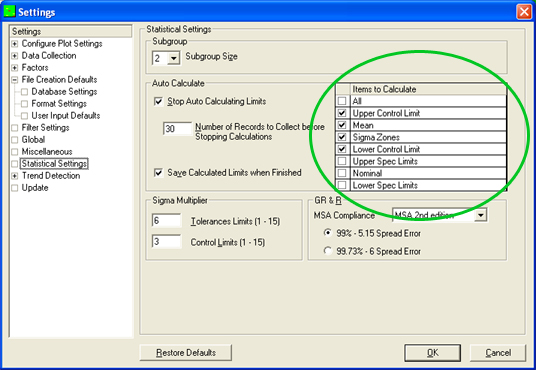The image size is (536, 370).
Task: Select 99% - 5.15 Spread Error option
Action: coord(327,233)
